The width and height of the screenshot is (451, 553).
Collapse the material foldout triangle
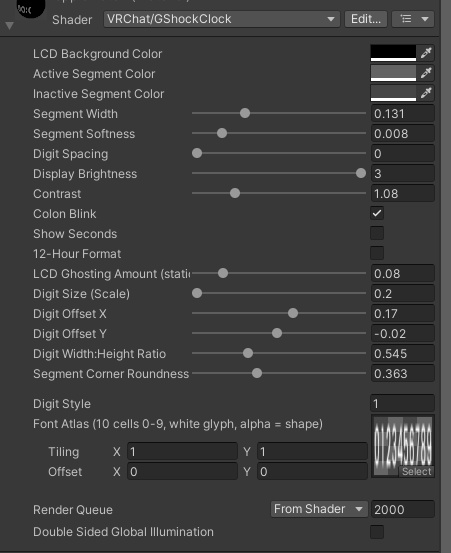pos(10,26)
